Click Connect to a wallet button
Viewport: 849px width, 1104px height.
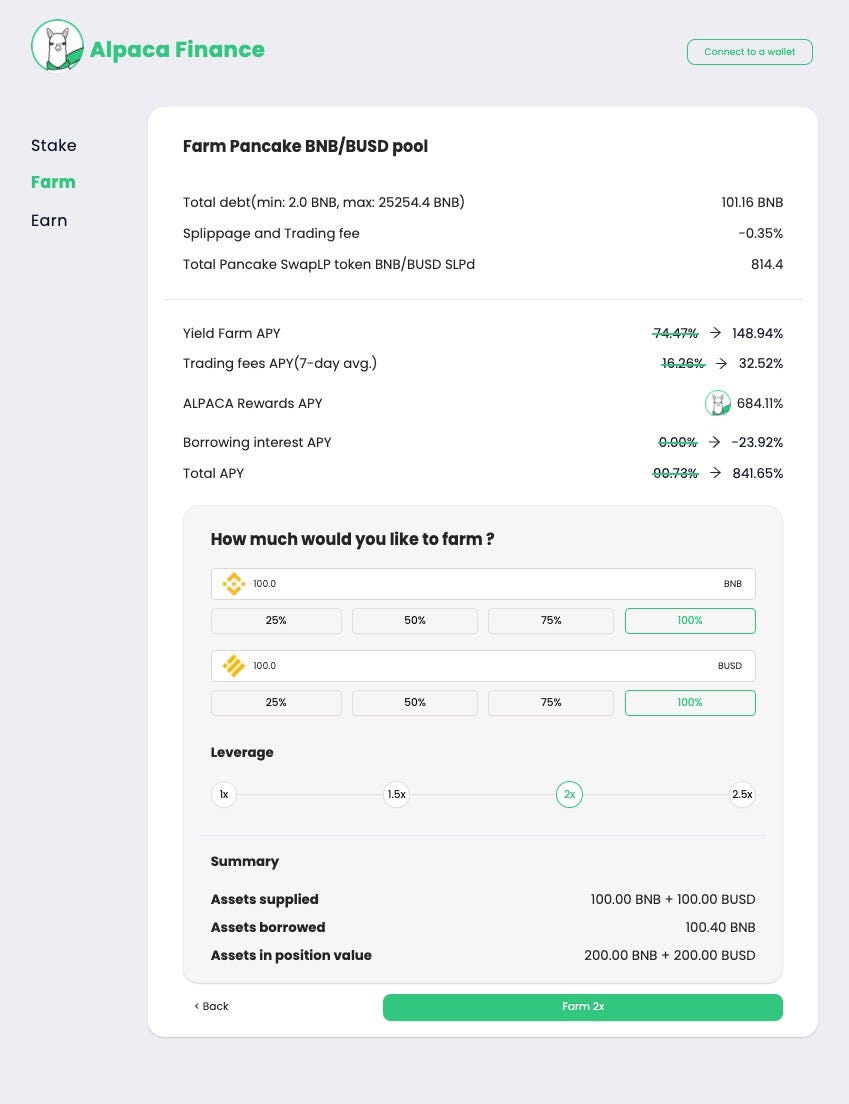[750, 52]
